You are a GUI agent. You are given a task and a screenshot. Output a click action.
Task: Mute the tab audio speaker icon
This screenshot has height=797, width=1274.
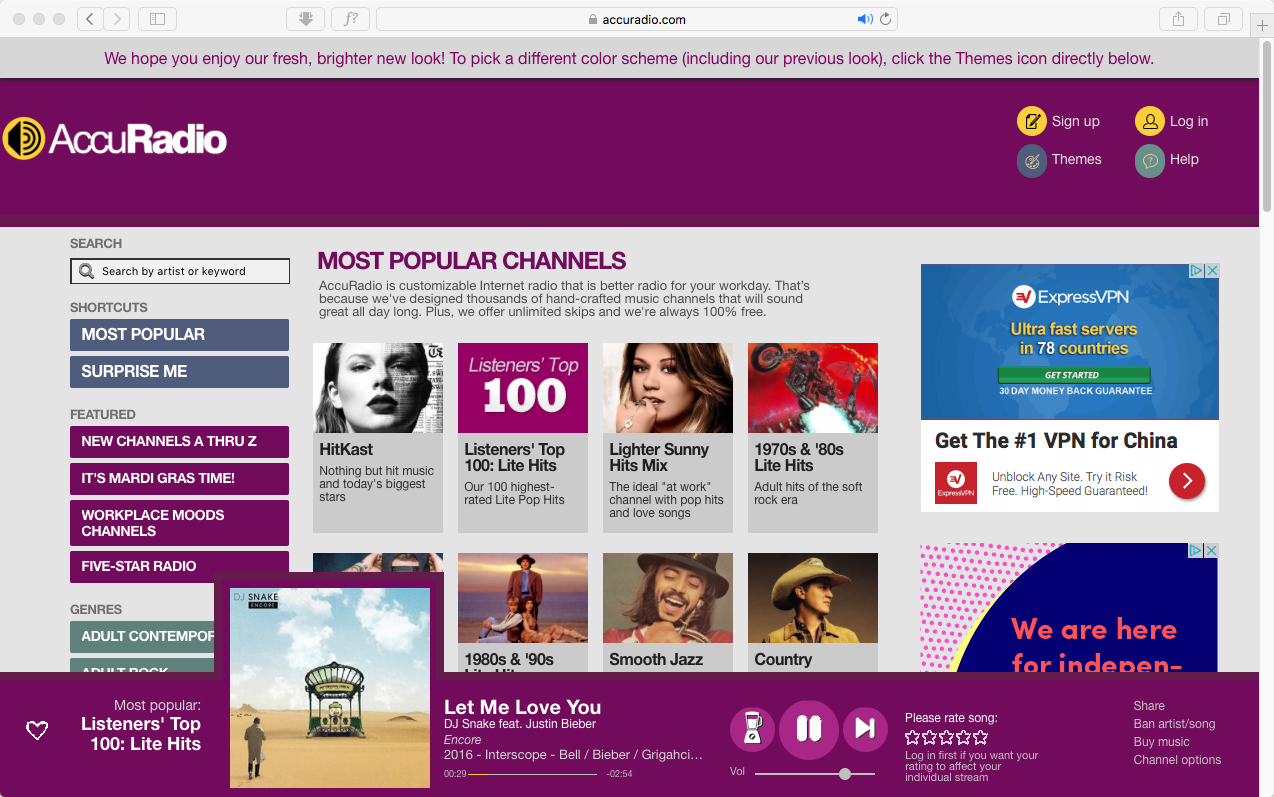[864, 19]
